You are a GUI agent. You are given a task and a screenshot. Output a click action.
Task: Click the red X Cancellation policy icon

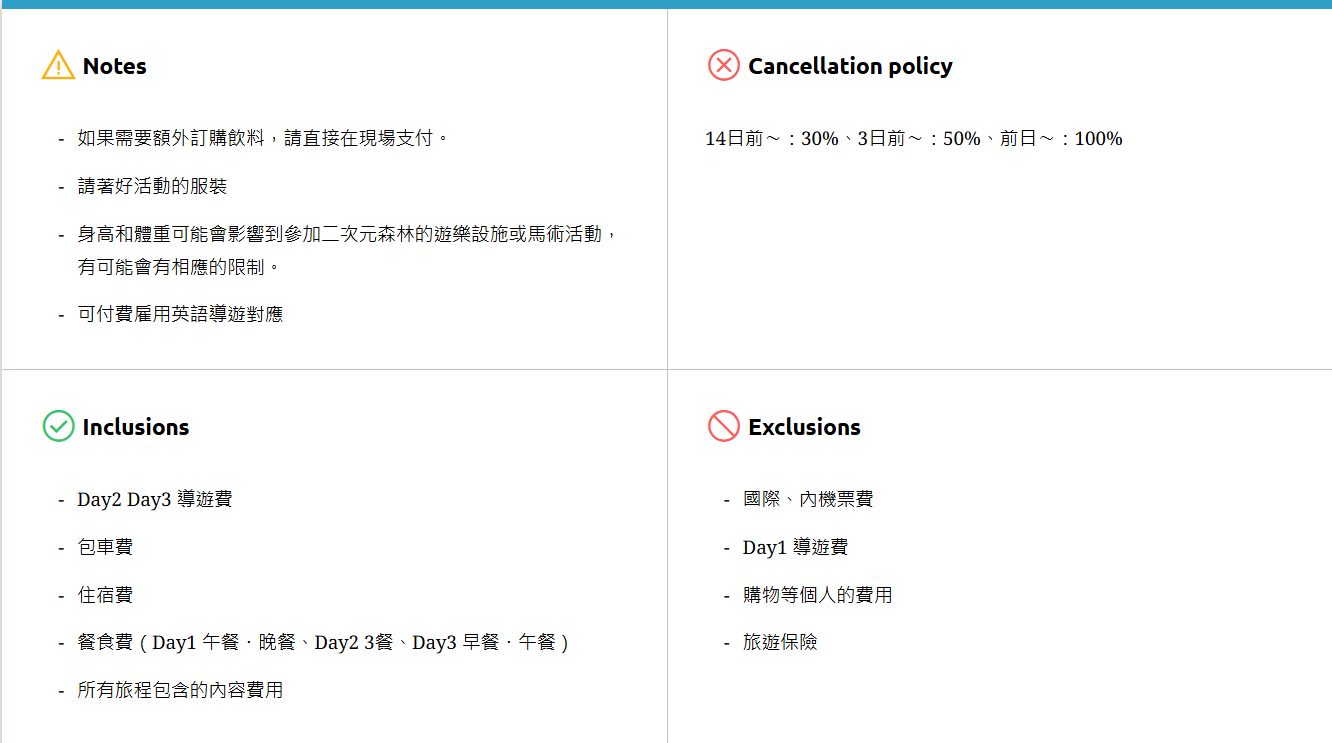coord(723,66)
